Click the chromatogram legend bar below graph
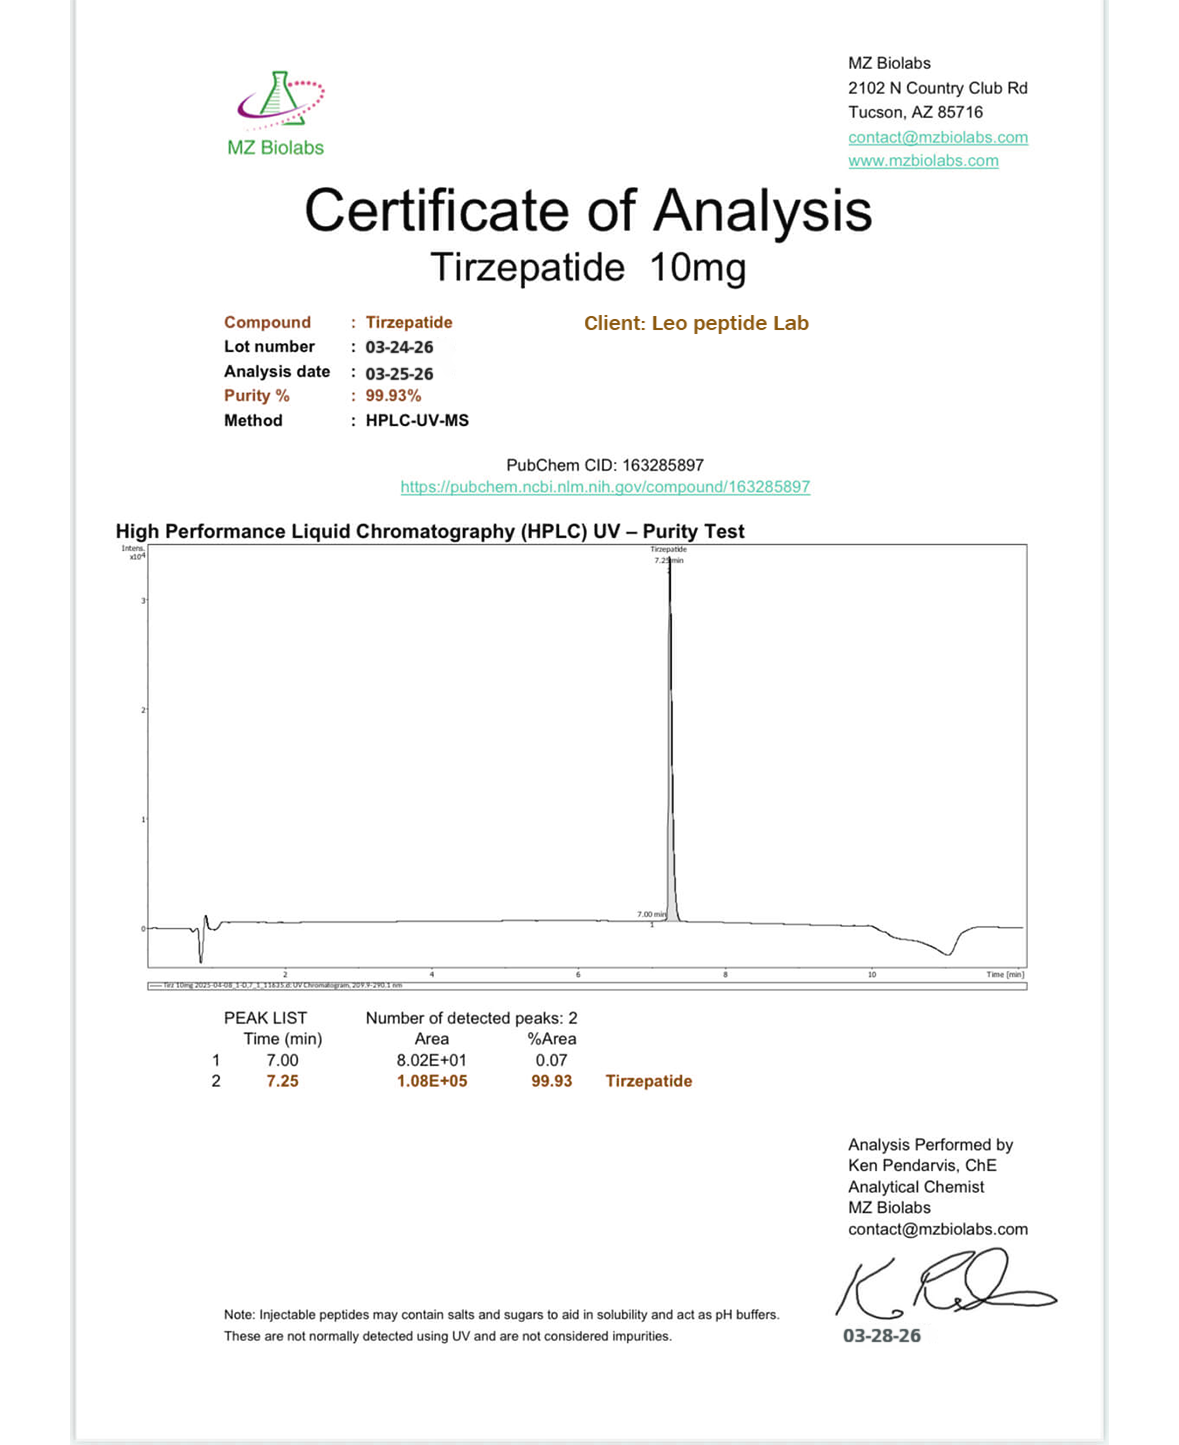 click(587, 986)
